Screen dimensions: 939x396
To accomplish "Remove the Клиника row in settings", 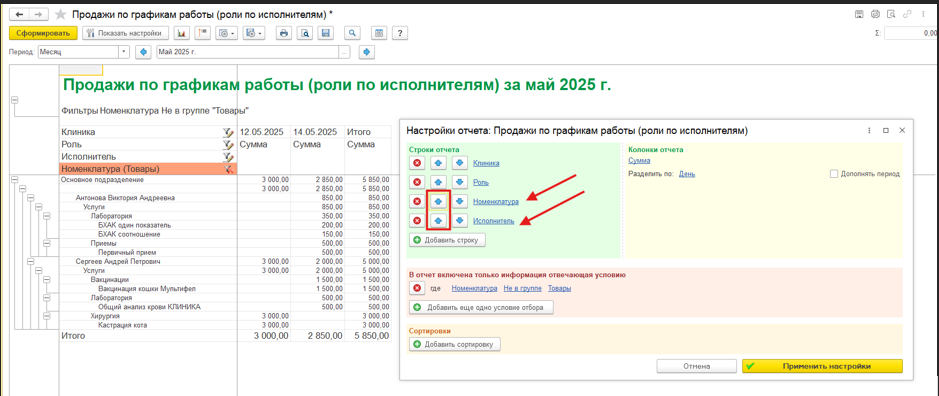I will pyautogui.click(x=417, y=163).
